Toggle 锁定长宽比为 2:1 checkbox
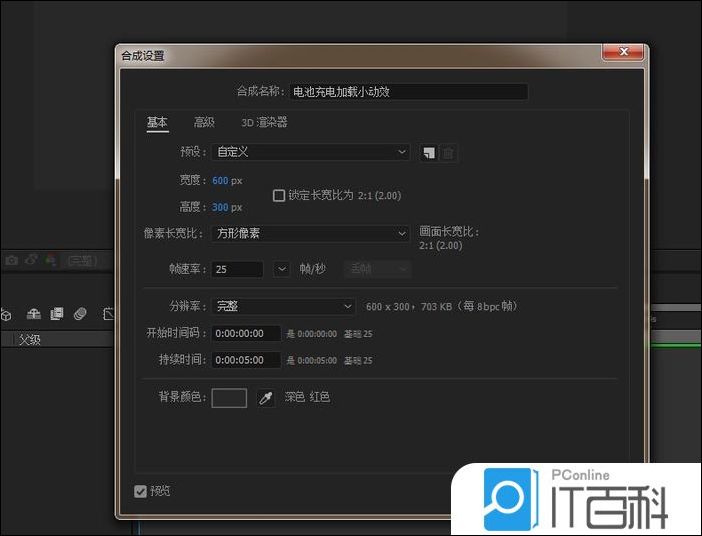This screenshot has height=536, width=702. point(279,196)
